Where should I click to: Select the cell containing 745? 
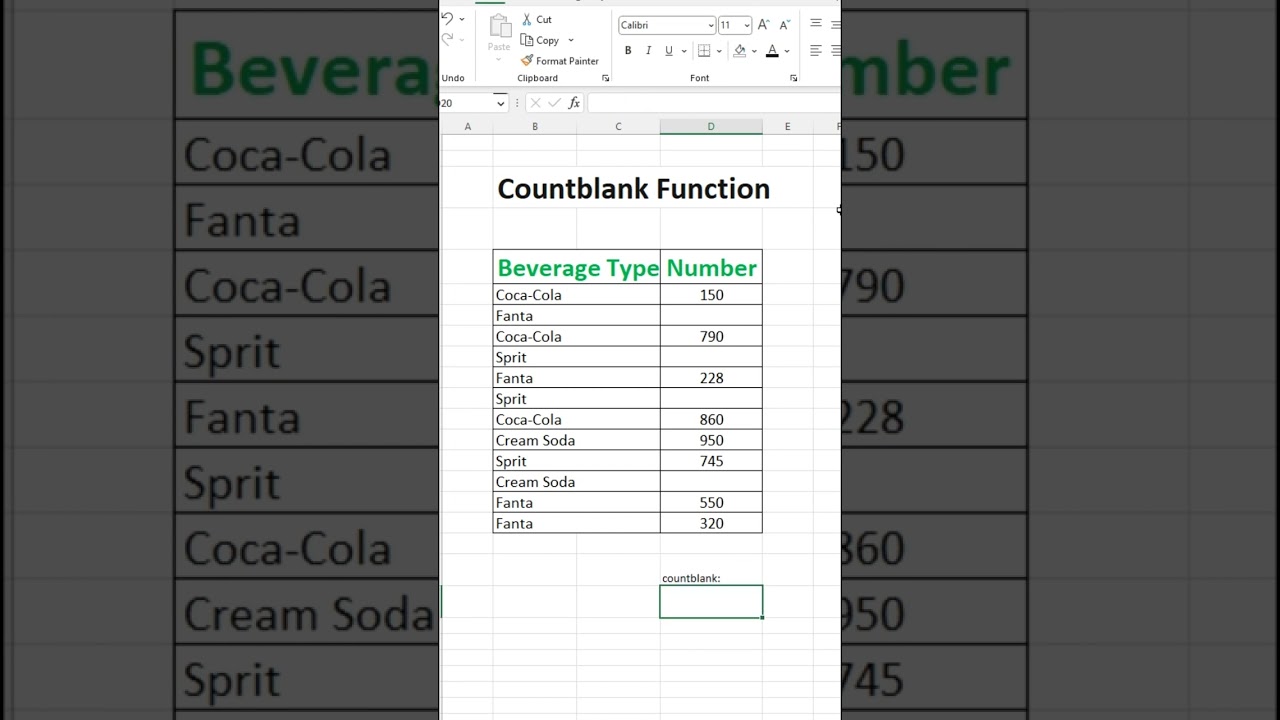point(711,461)
